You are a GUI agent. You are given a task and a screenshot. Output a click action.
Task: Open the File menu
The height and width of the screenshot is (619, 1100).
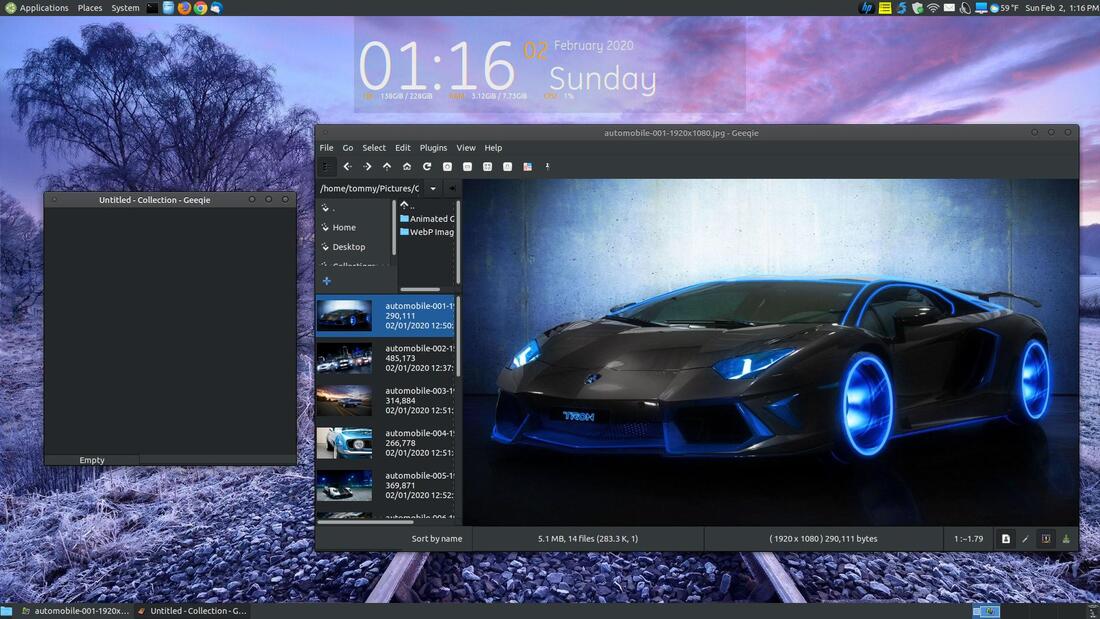(x=326, y=148)
